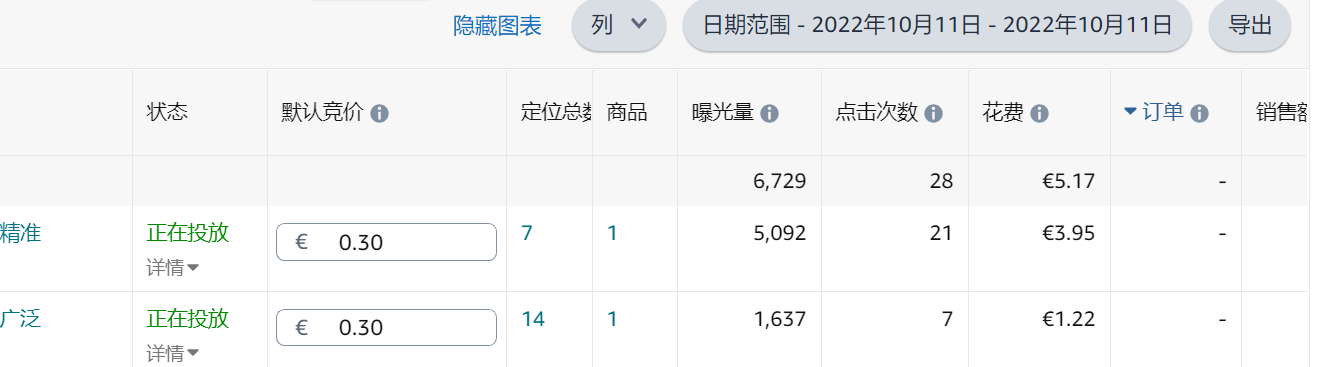Edit the default bid field for 广泛

[386, 328]
